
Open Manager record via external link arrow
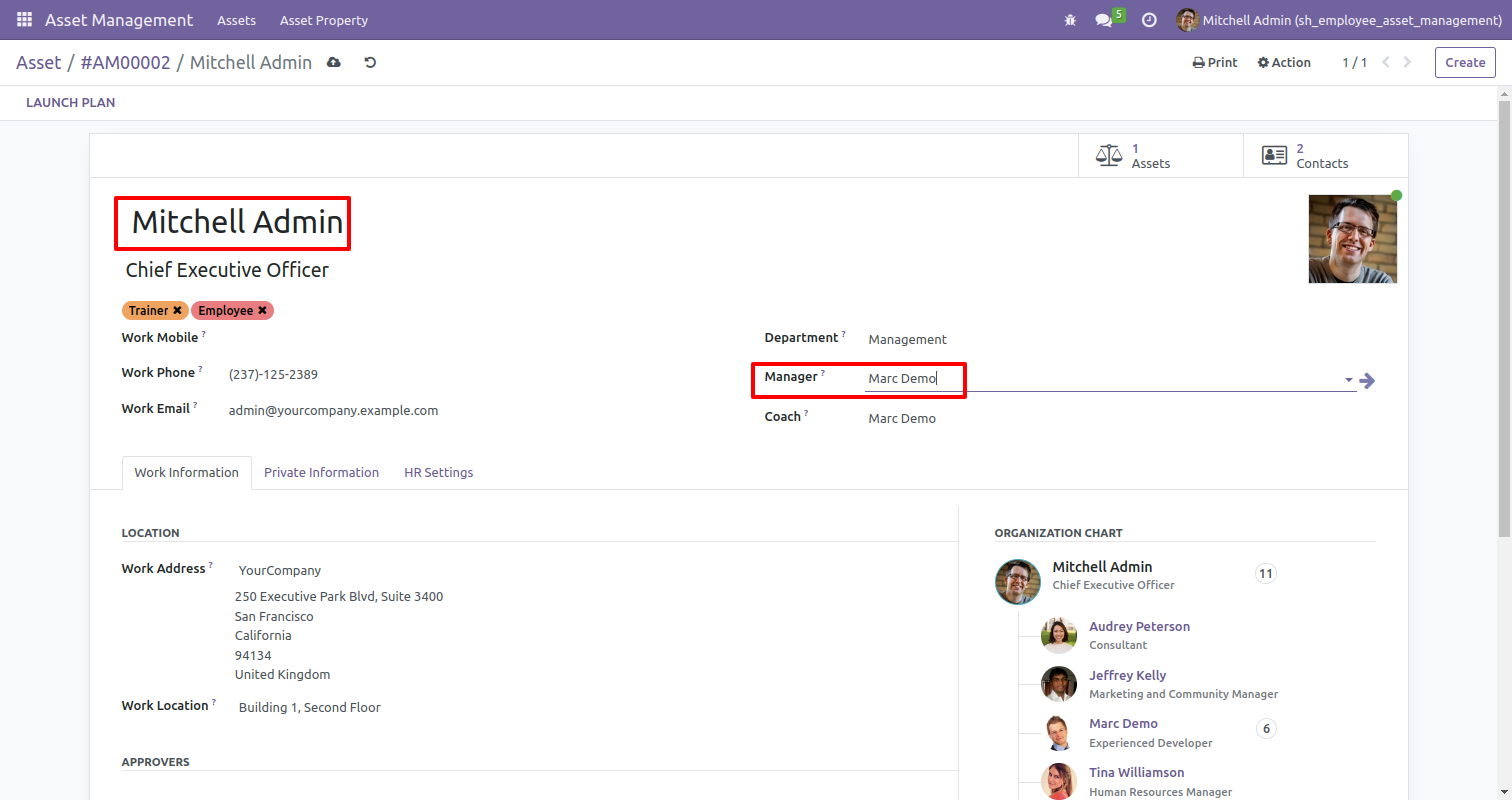tap(1367, 381)
